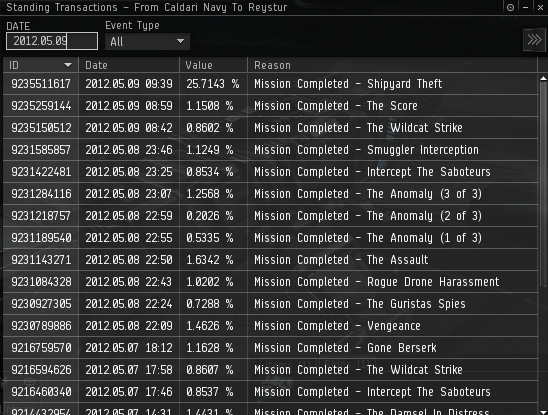Viewport: 548px width, 415px height.
Task: Click the pin window icon in title bar
Action: click(x=510, y=7)
